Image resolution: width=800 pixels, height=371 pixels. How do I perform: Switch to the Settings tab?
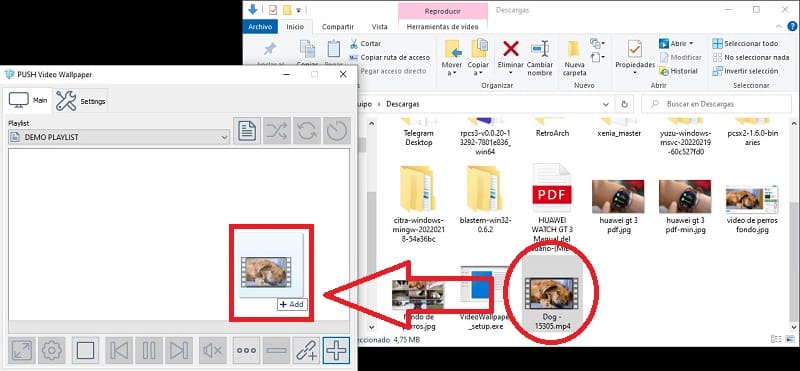tap(81, 101)
